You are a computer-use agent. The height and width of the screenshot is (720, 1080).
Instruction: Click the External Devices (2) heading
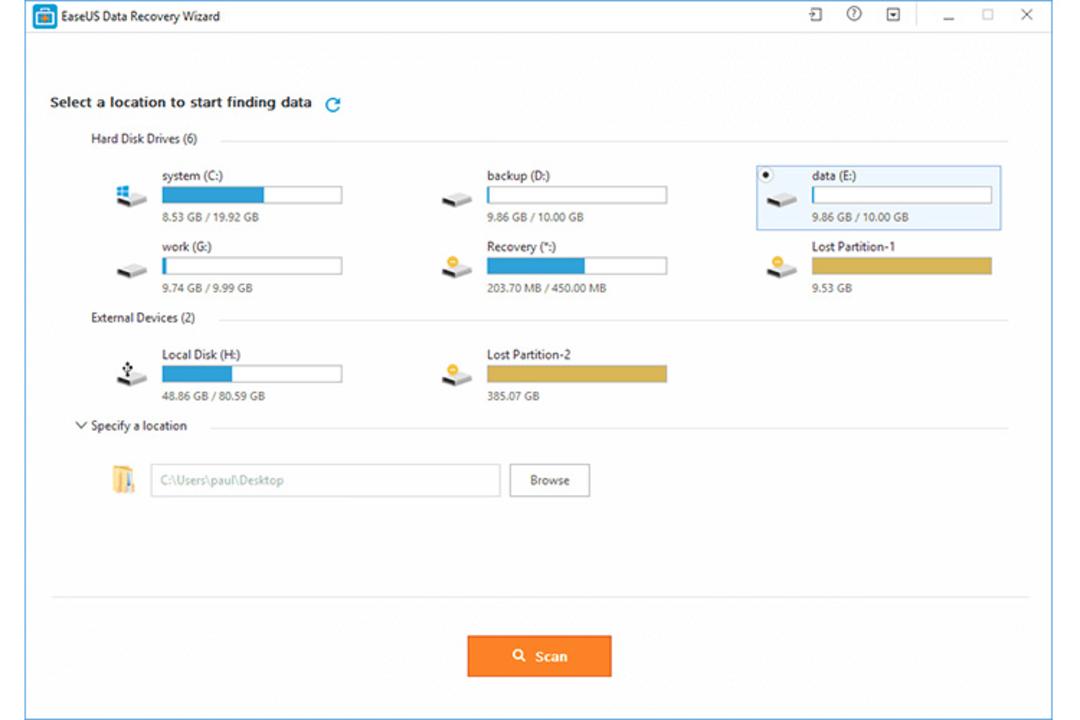[x=143, y=318]
